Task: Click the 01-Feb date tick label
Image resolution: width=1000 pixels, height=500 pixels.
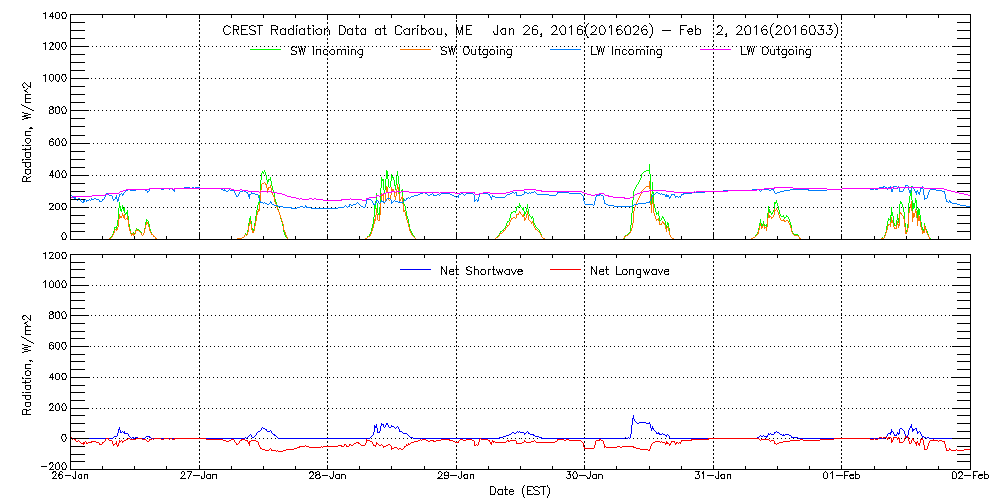Action: click(x=841, y=477)
